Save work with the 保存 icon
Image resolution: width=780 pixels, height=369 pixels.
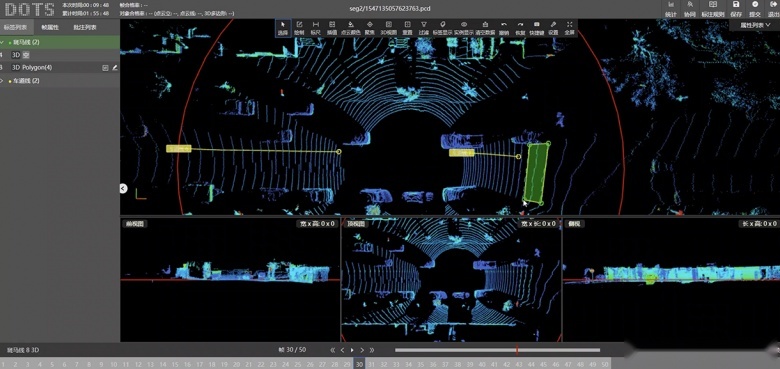736,8
